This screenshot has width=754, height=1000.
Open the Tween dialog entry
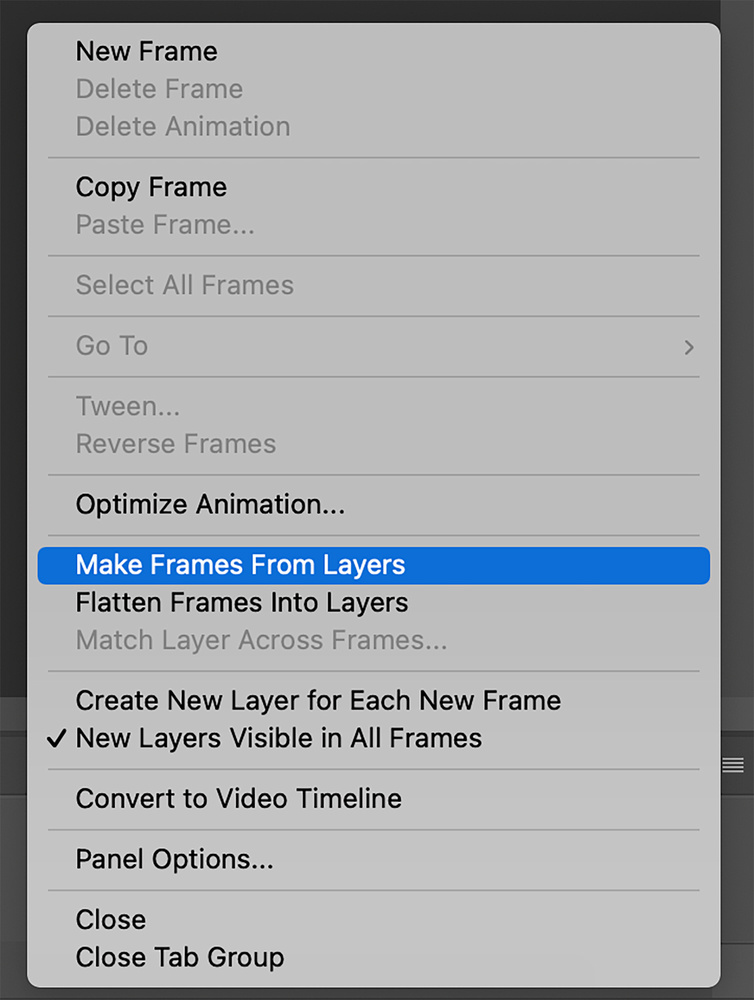point(374,406)
